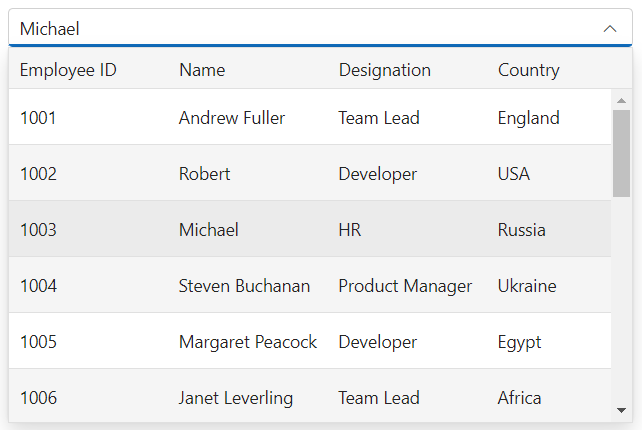Viewport: 642px width, 430px height.
Task: Click the Egypt country cell
Action: [519, 342]
